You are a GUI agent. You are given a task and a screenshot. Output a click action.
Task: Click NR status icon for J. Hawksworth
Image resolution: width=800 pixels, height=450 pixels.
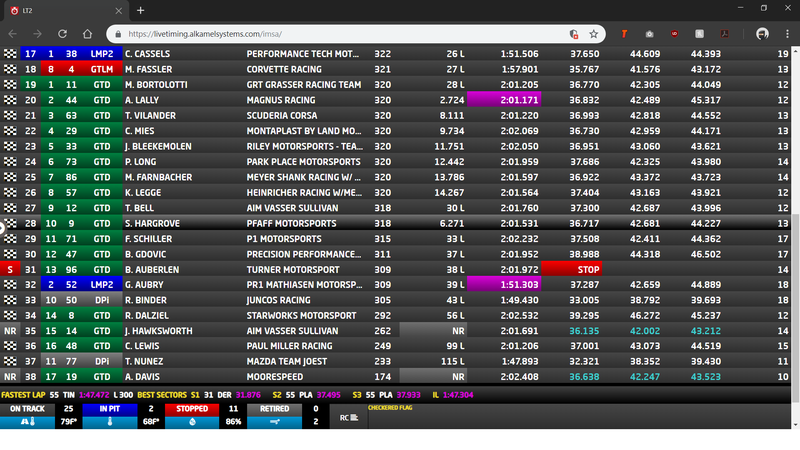(x=10, y=331)
